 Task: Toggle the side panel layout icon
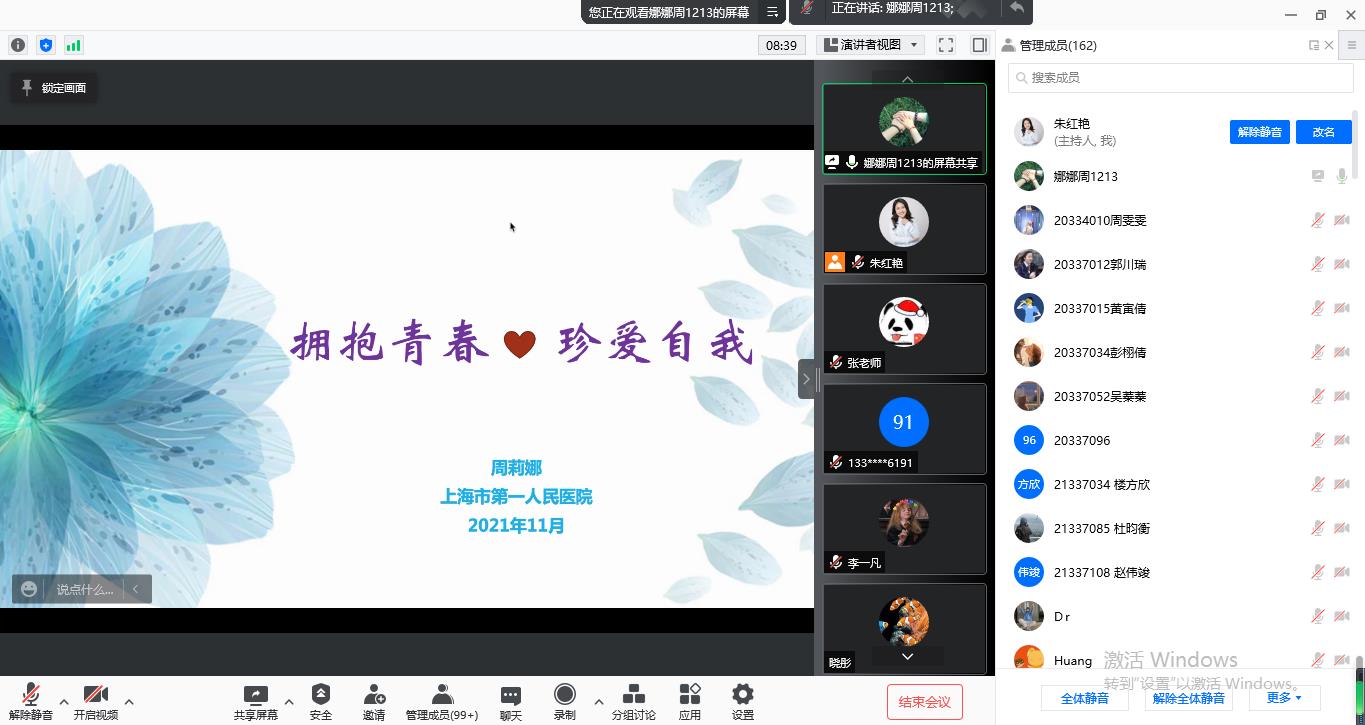[979, 45]
